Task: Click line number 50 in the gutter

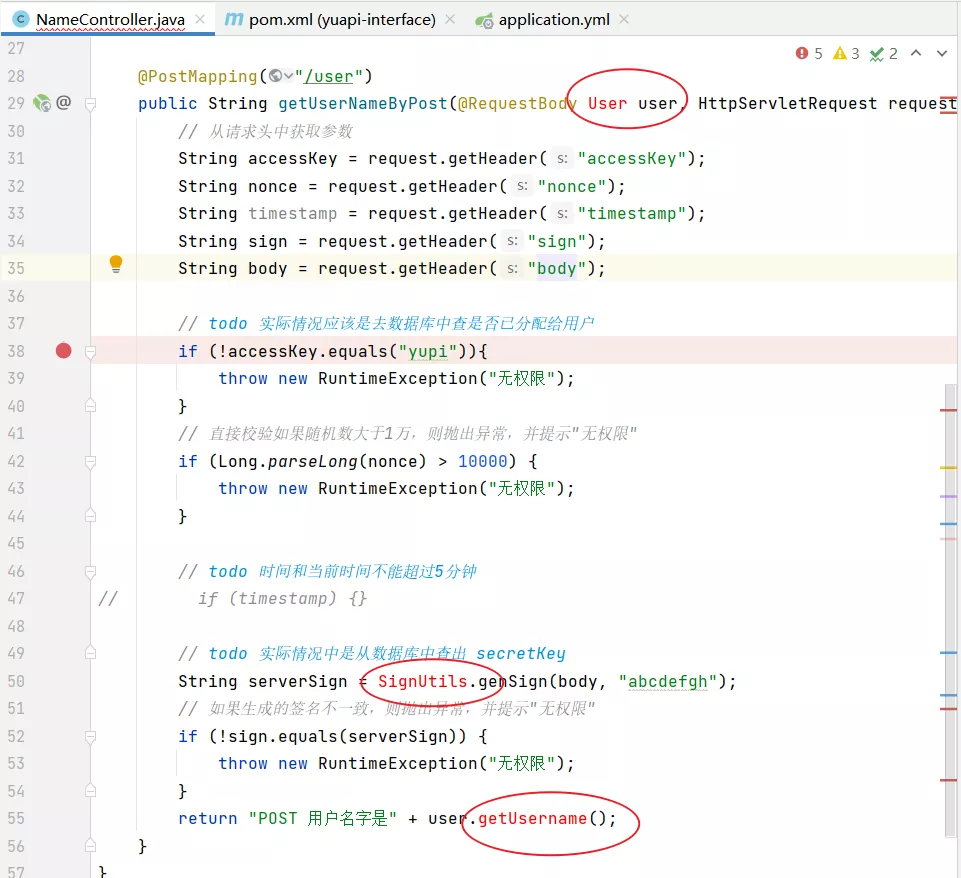Action: pos(17,681)
